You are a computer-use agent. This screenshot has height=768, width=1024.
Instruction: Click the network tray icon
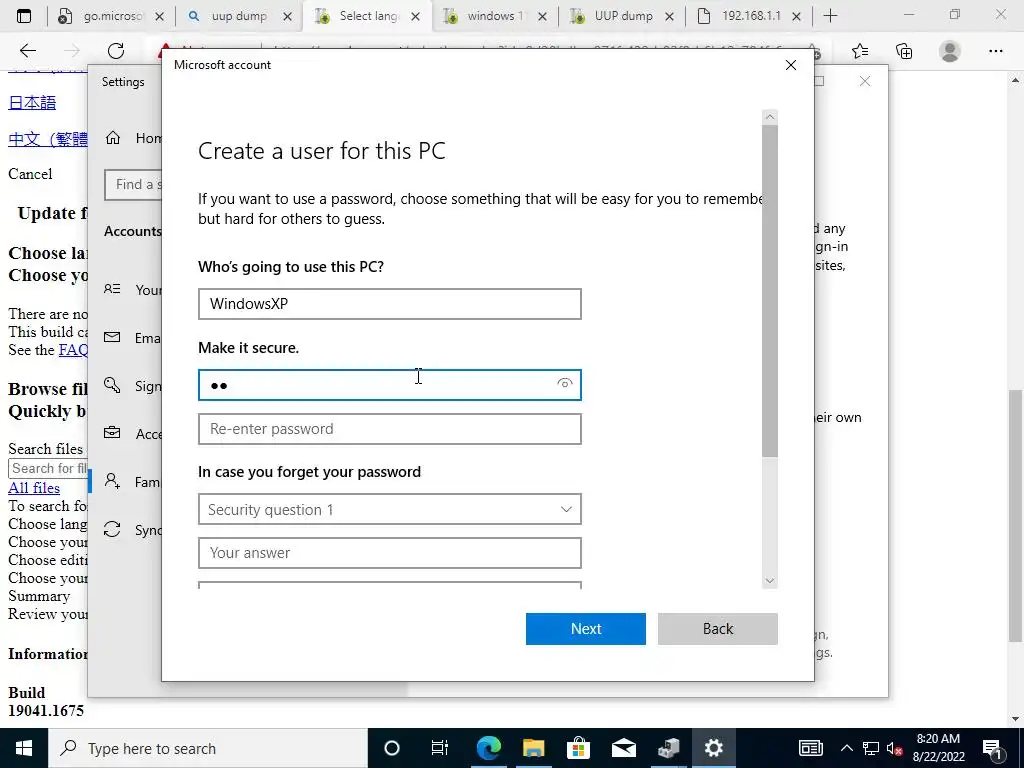point(871,748)
